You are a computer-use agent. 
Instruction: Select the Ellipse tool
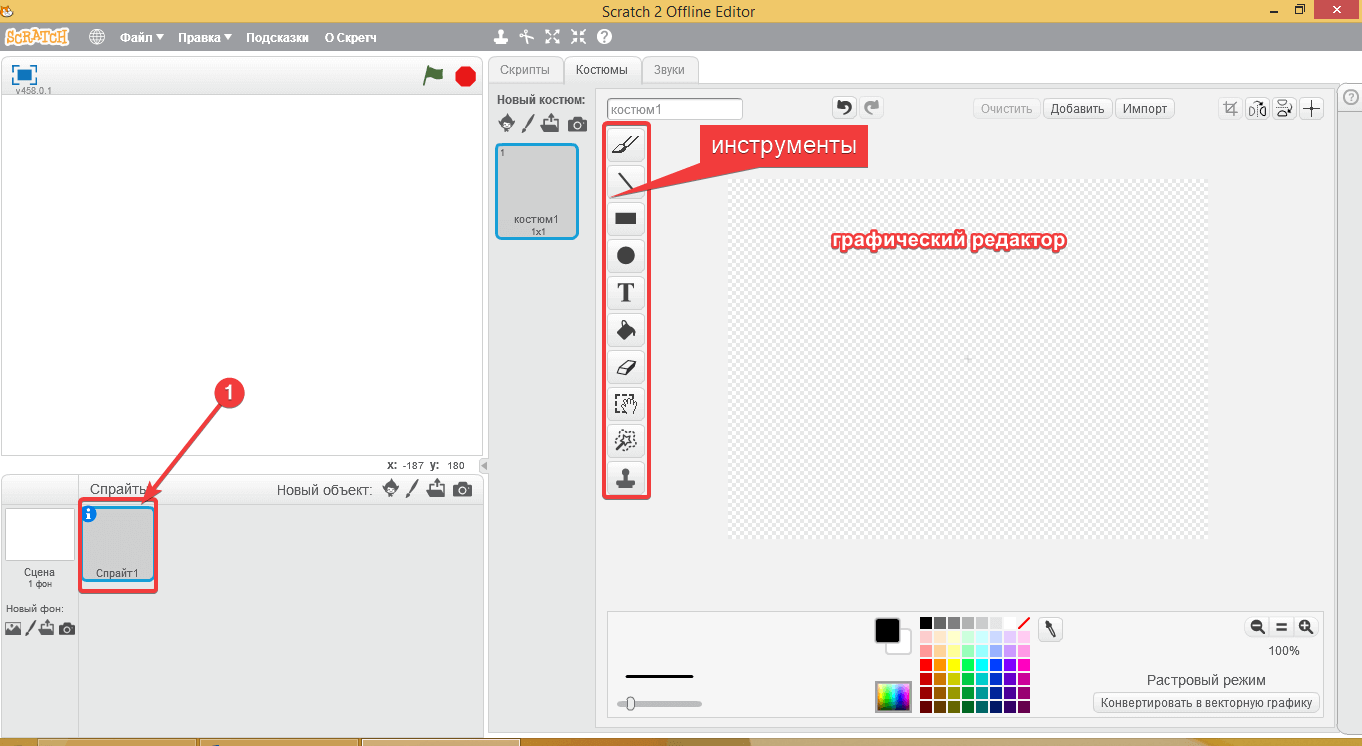pyautogui.click(x=626, y=255)
